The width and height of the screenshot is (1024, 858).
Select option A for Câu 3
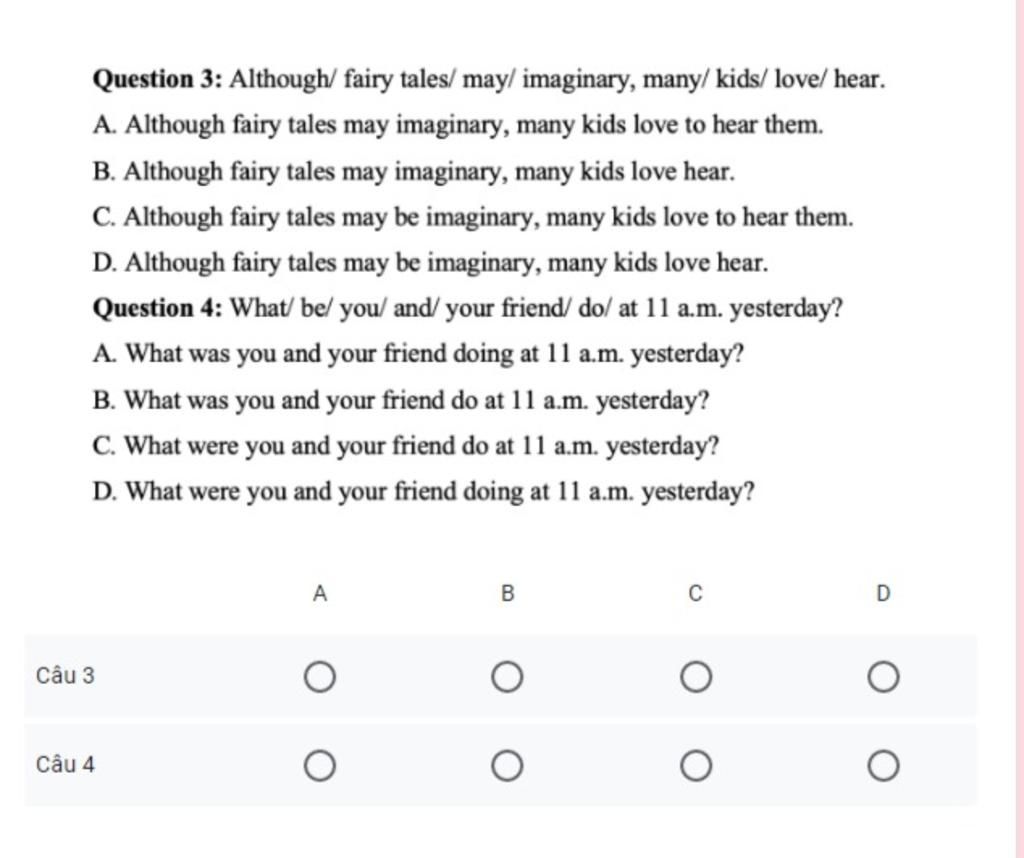(x=320, y=677)
